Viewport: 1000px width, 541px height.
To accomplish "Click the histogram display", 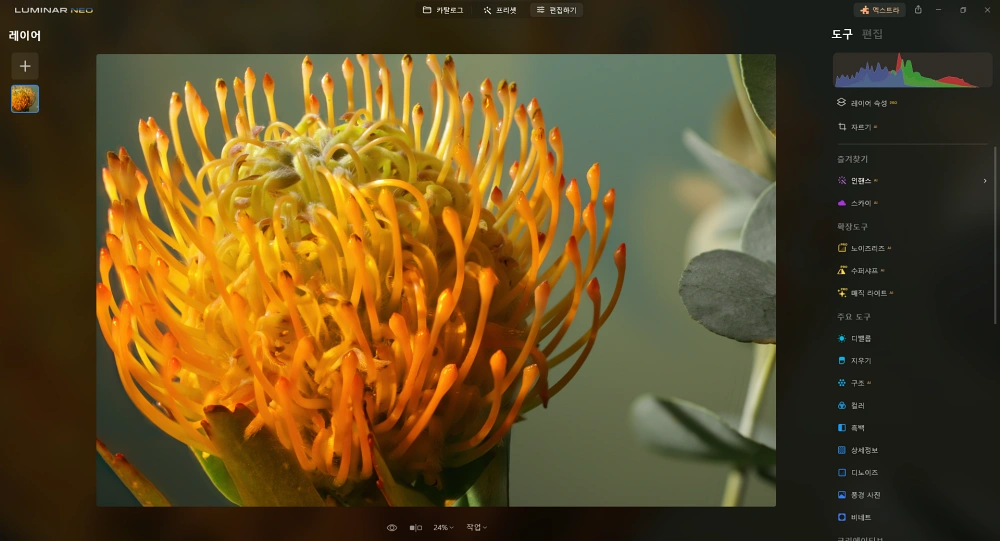I will pyautogui.click(x=912, y=70).
